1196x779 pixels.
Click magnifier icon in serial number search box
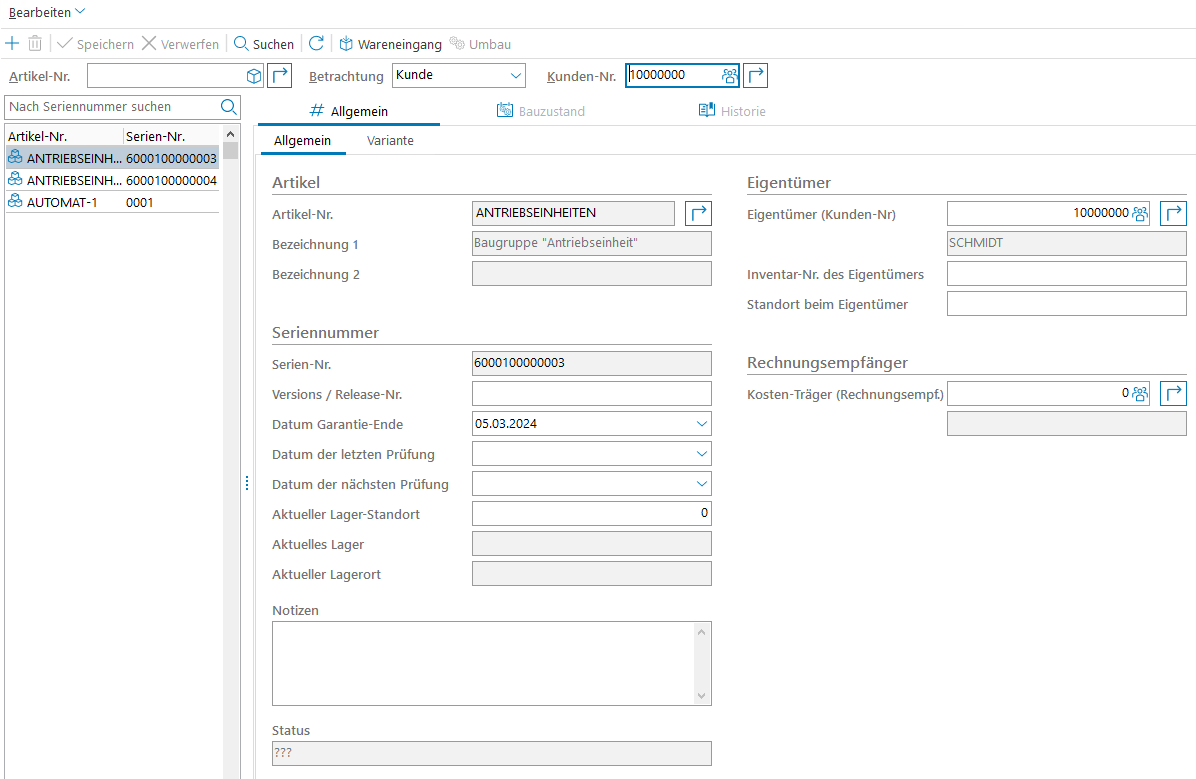click(x=228, y=107)
